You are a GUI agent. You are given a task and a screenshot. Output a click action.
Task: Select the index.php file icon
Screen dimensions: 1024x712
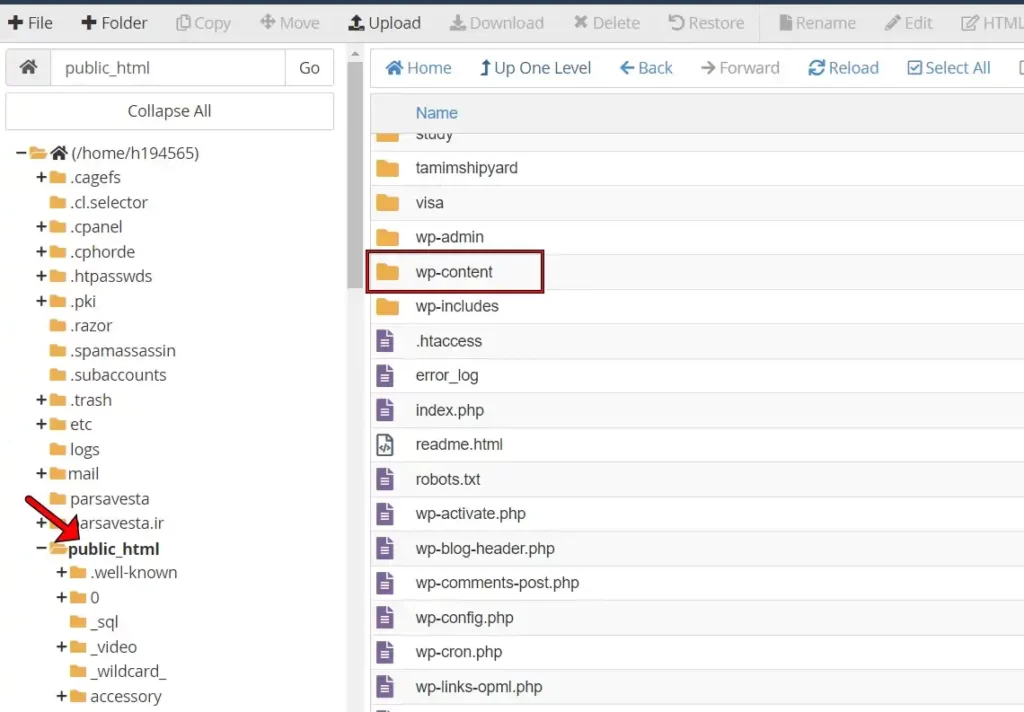click(385, 410)
